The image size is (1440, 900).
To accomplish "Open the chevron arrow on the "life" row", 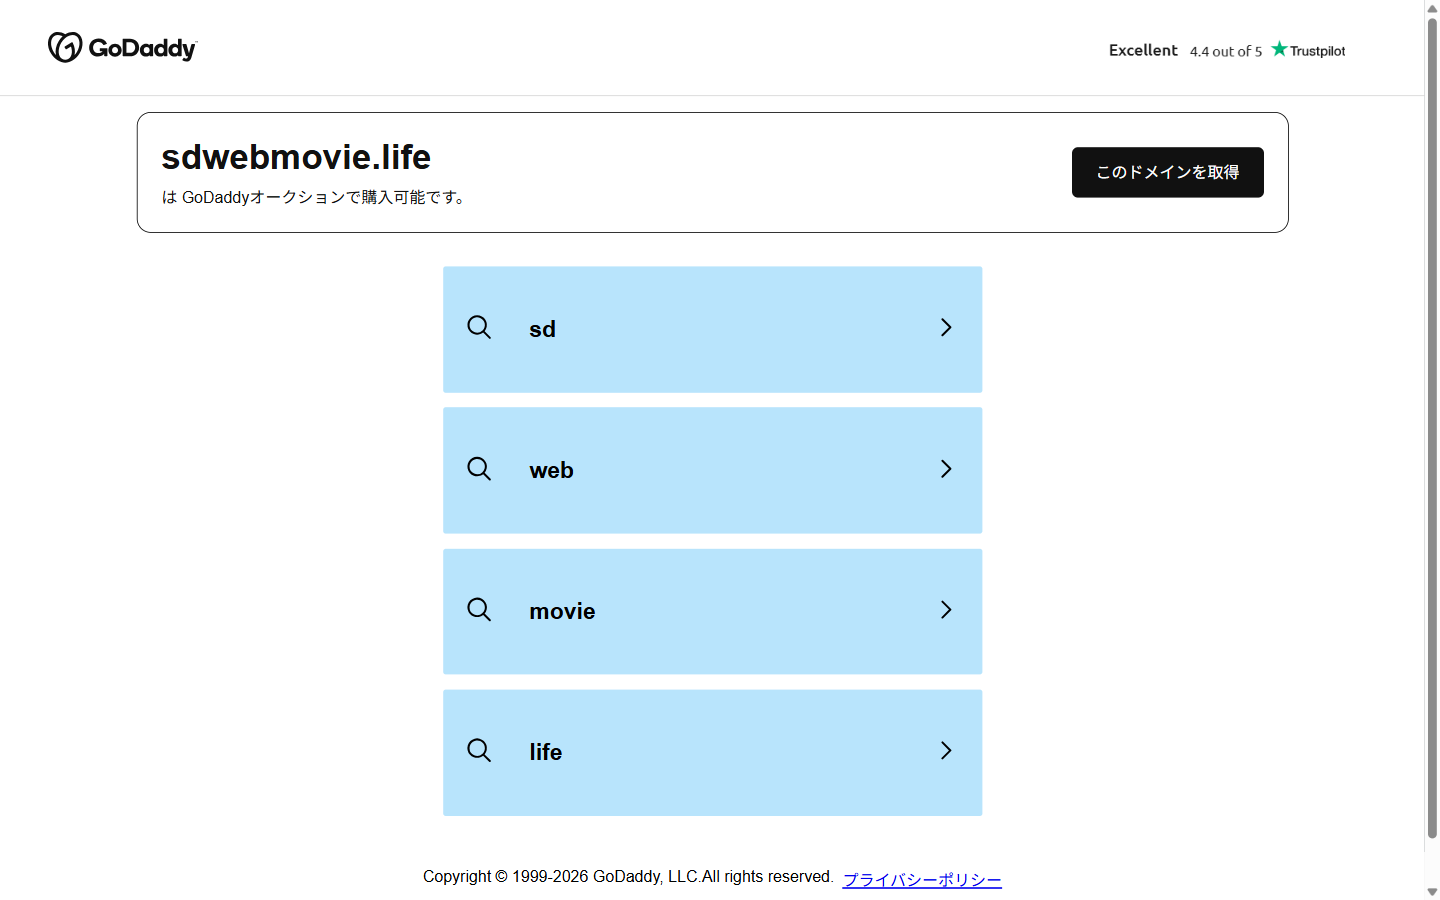I will (x=946, y=751).
